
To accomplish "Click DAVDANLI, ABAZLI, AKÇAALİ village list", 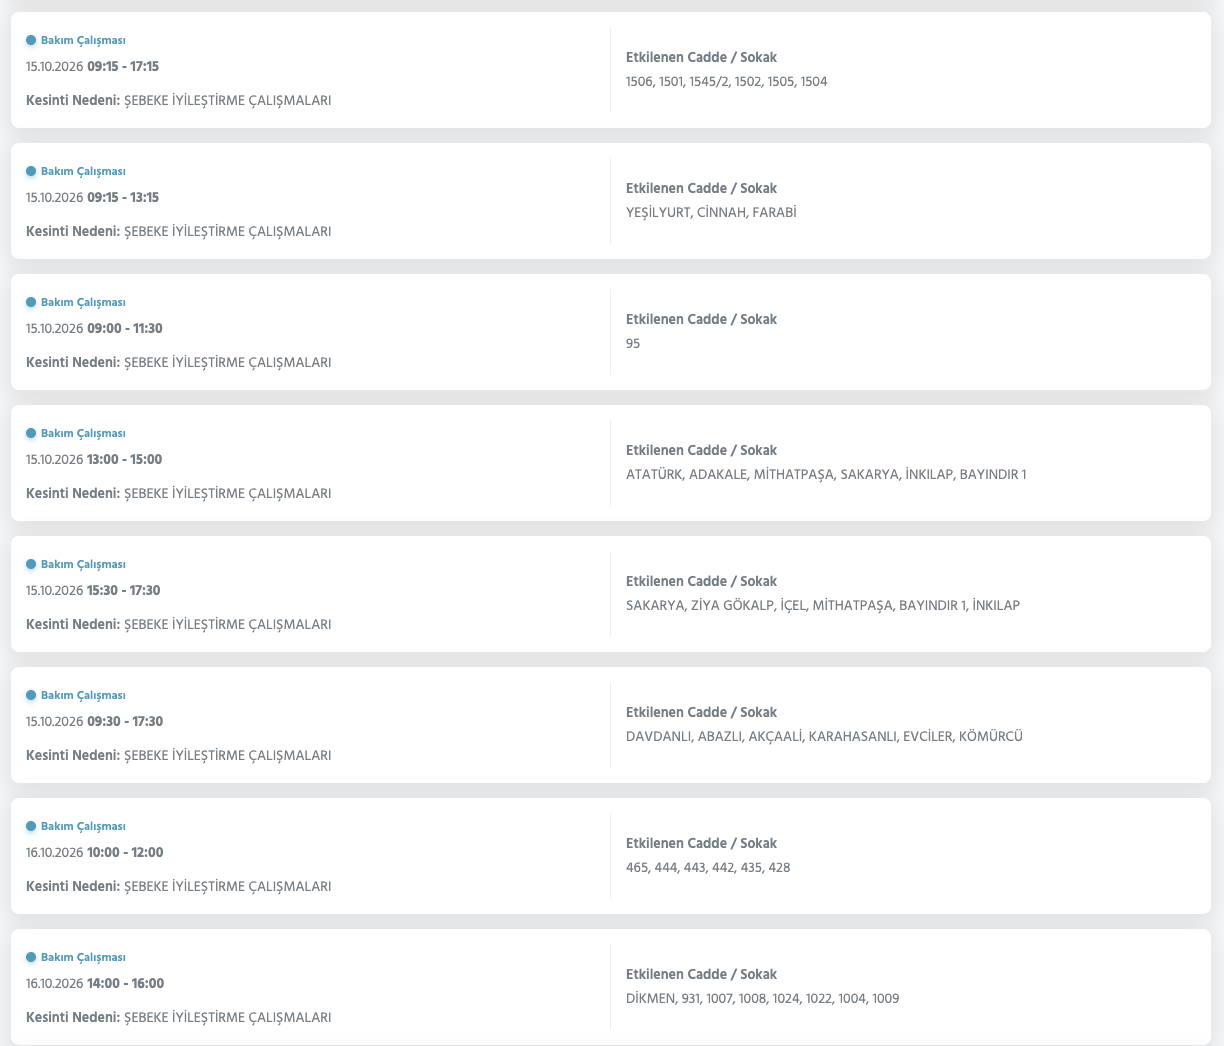I will pyautogui.click(x=824, y=737).
